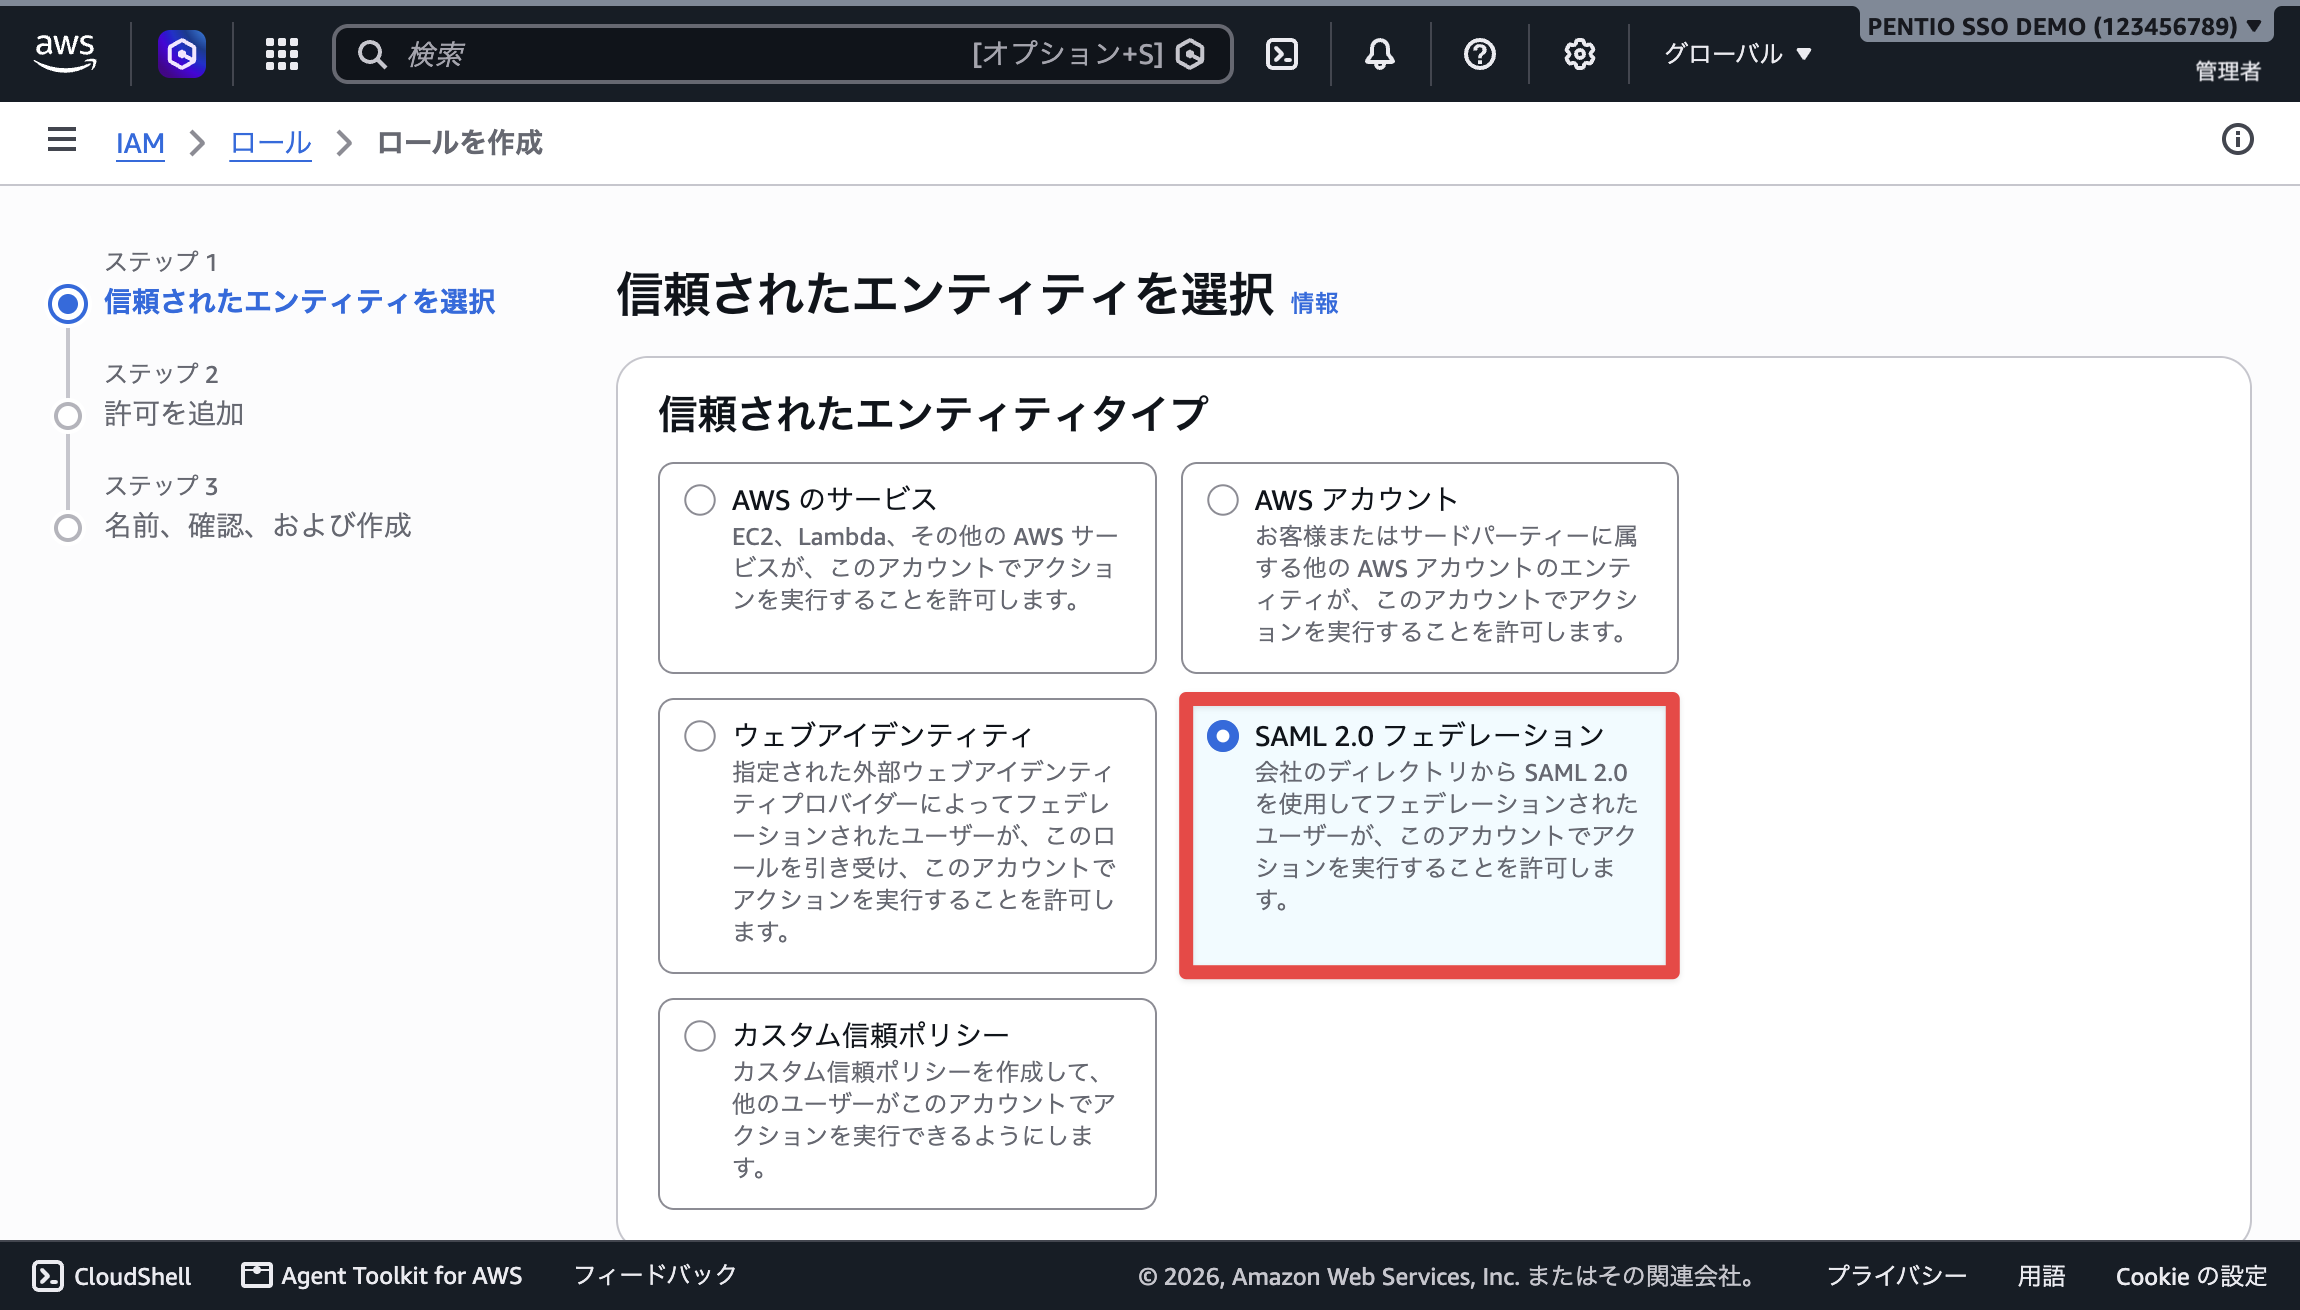
Task: Expand the PENTIO SSO DEMO account menu
Action: 2065,26
